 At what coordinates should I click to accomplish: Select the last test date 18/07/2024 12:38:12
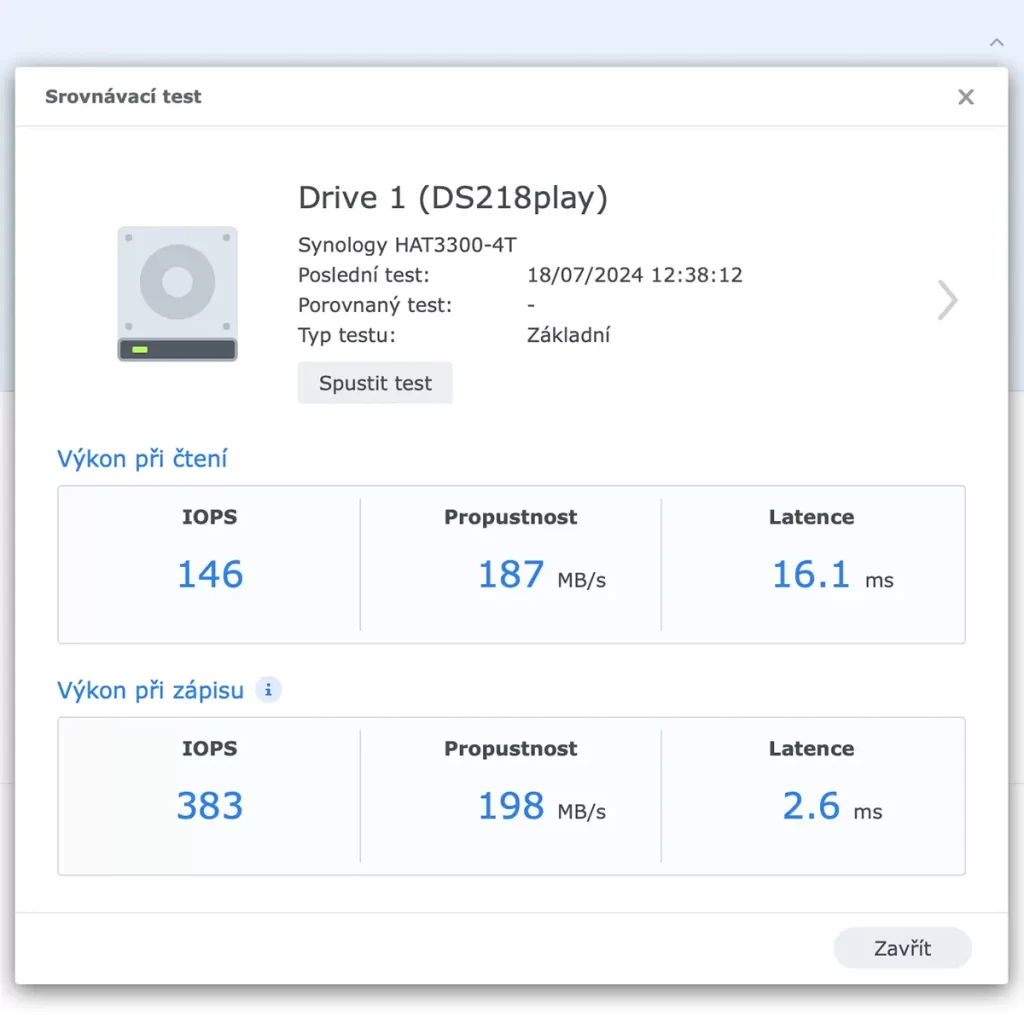click(634, 275)
